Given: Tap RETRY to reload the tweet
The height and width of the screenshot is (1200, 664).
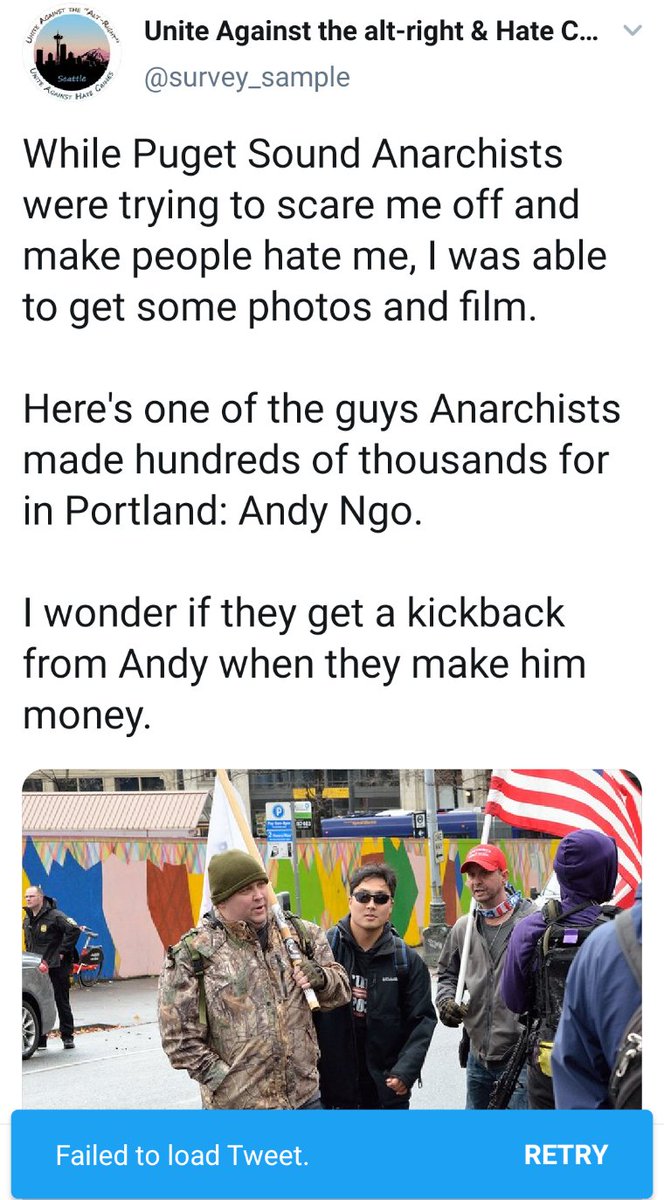Looking at the screenshot, I should pos(565,1155).
